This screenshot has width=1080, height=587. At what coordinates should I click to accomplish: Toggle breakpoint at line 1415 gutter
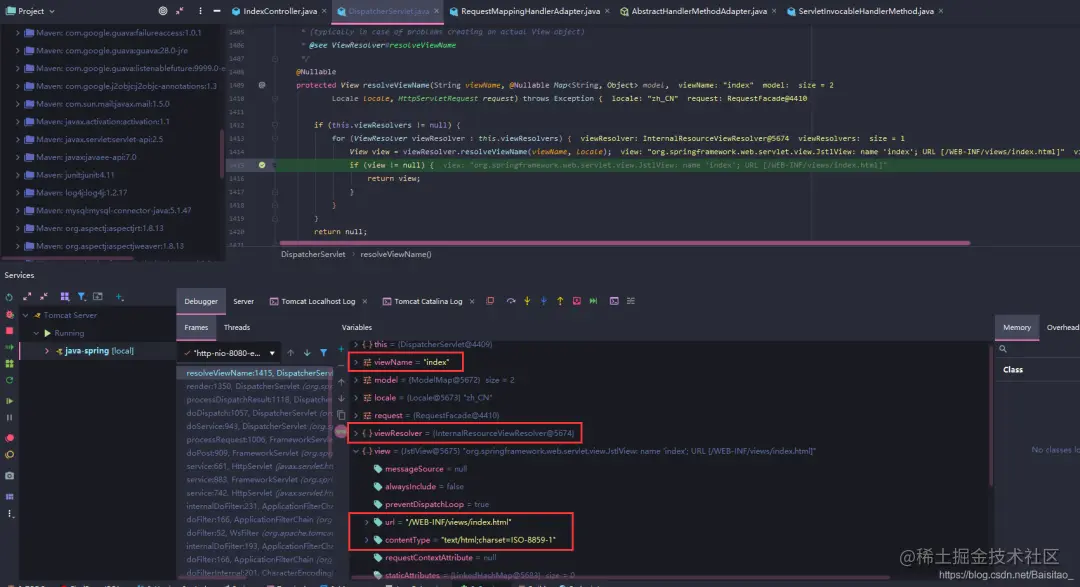click(x=262, y=165)
